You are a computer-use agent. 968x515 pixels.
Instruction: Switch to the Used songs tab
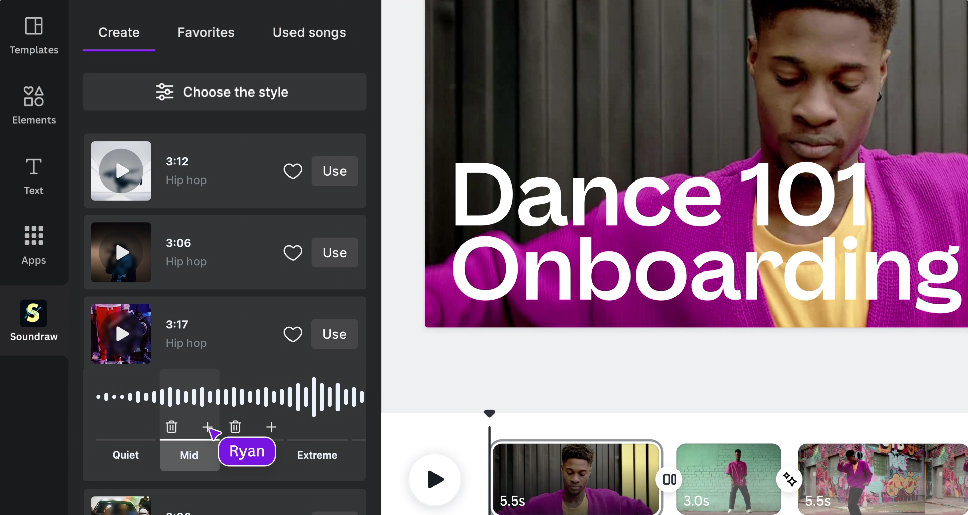pos(309,32)
